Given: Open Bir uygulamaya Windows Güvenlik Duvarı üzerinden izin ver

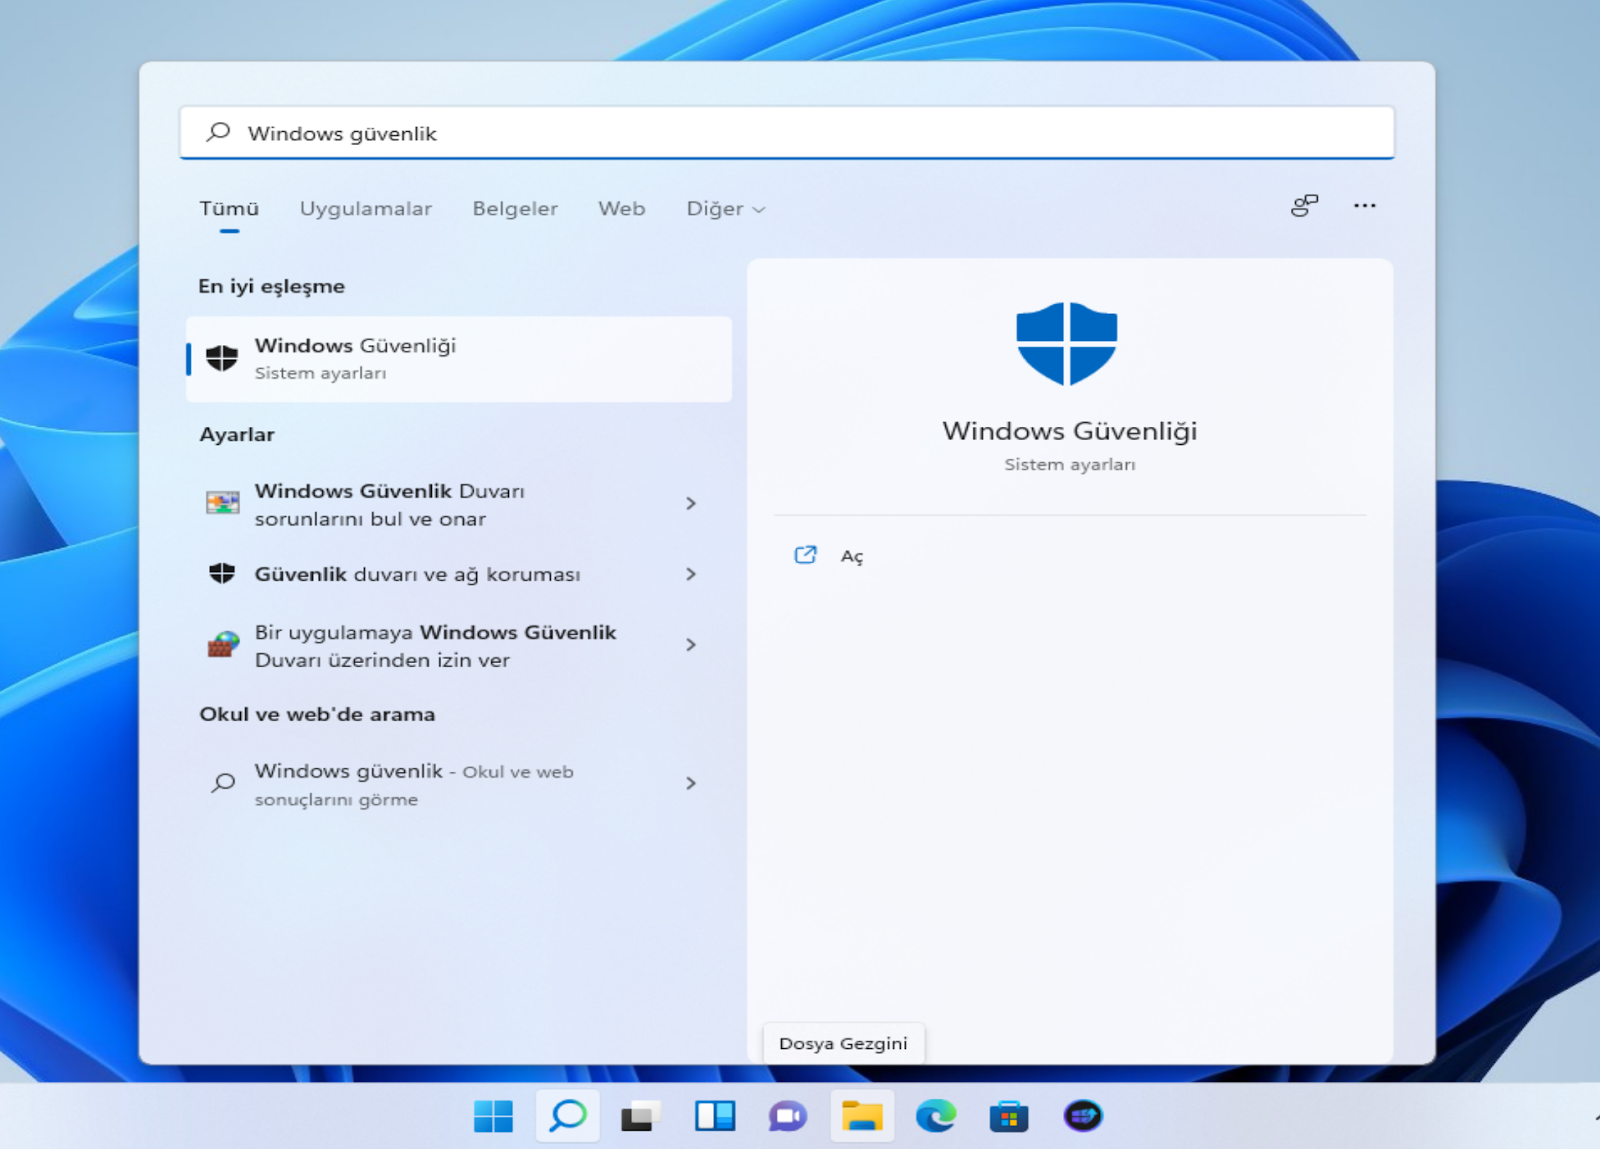Looking at the screenshot, I should pyautogui.click(x=459, y=645).
